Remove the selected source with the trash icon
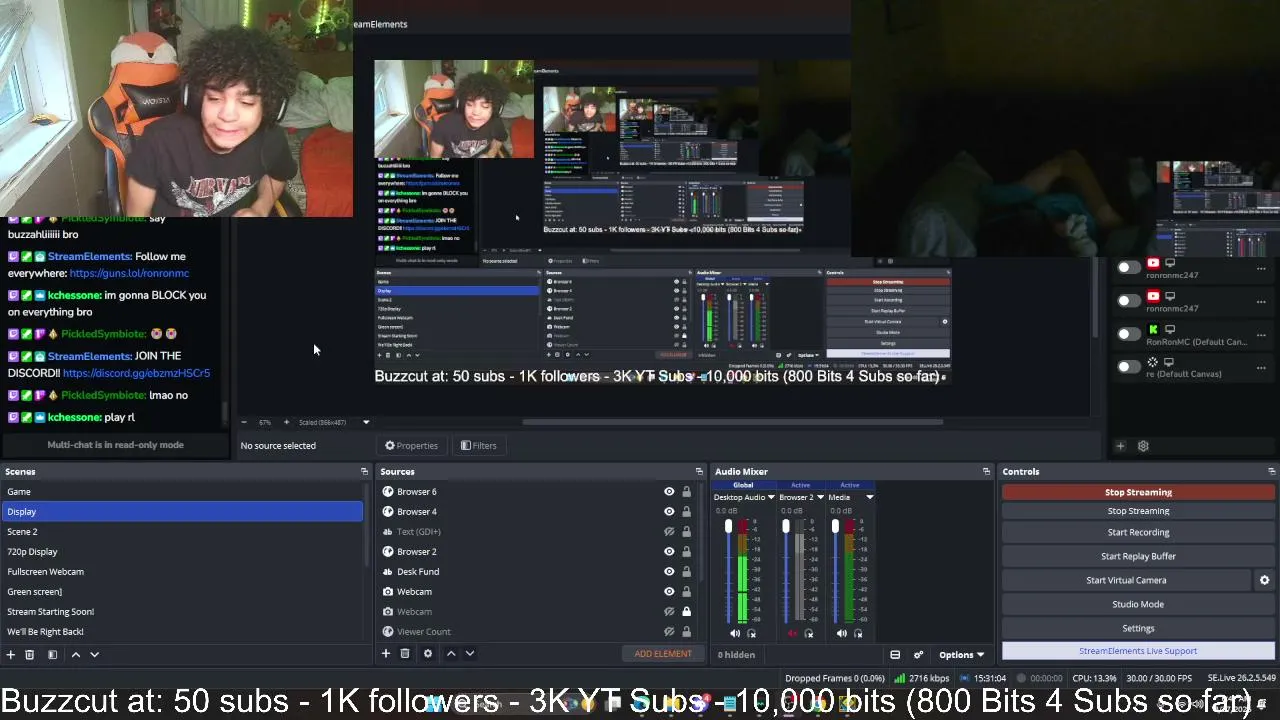1280x720 pixels. click(x=405, y=654)
